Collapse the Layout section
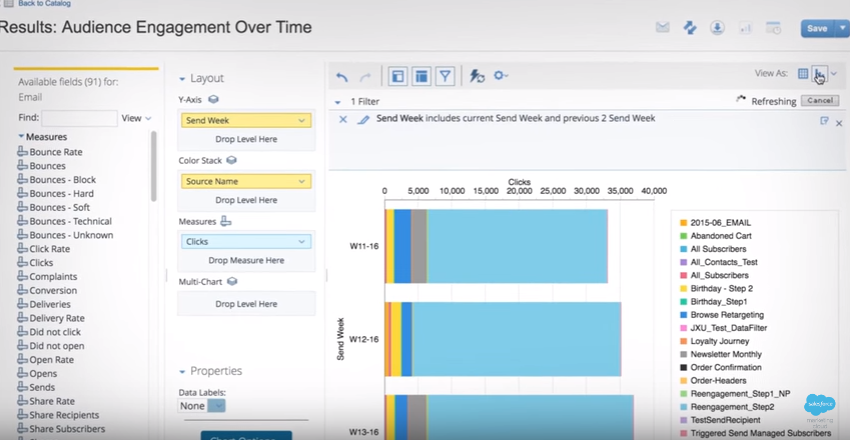 coord(182,79)
